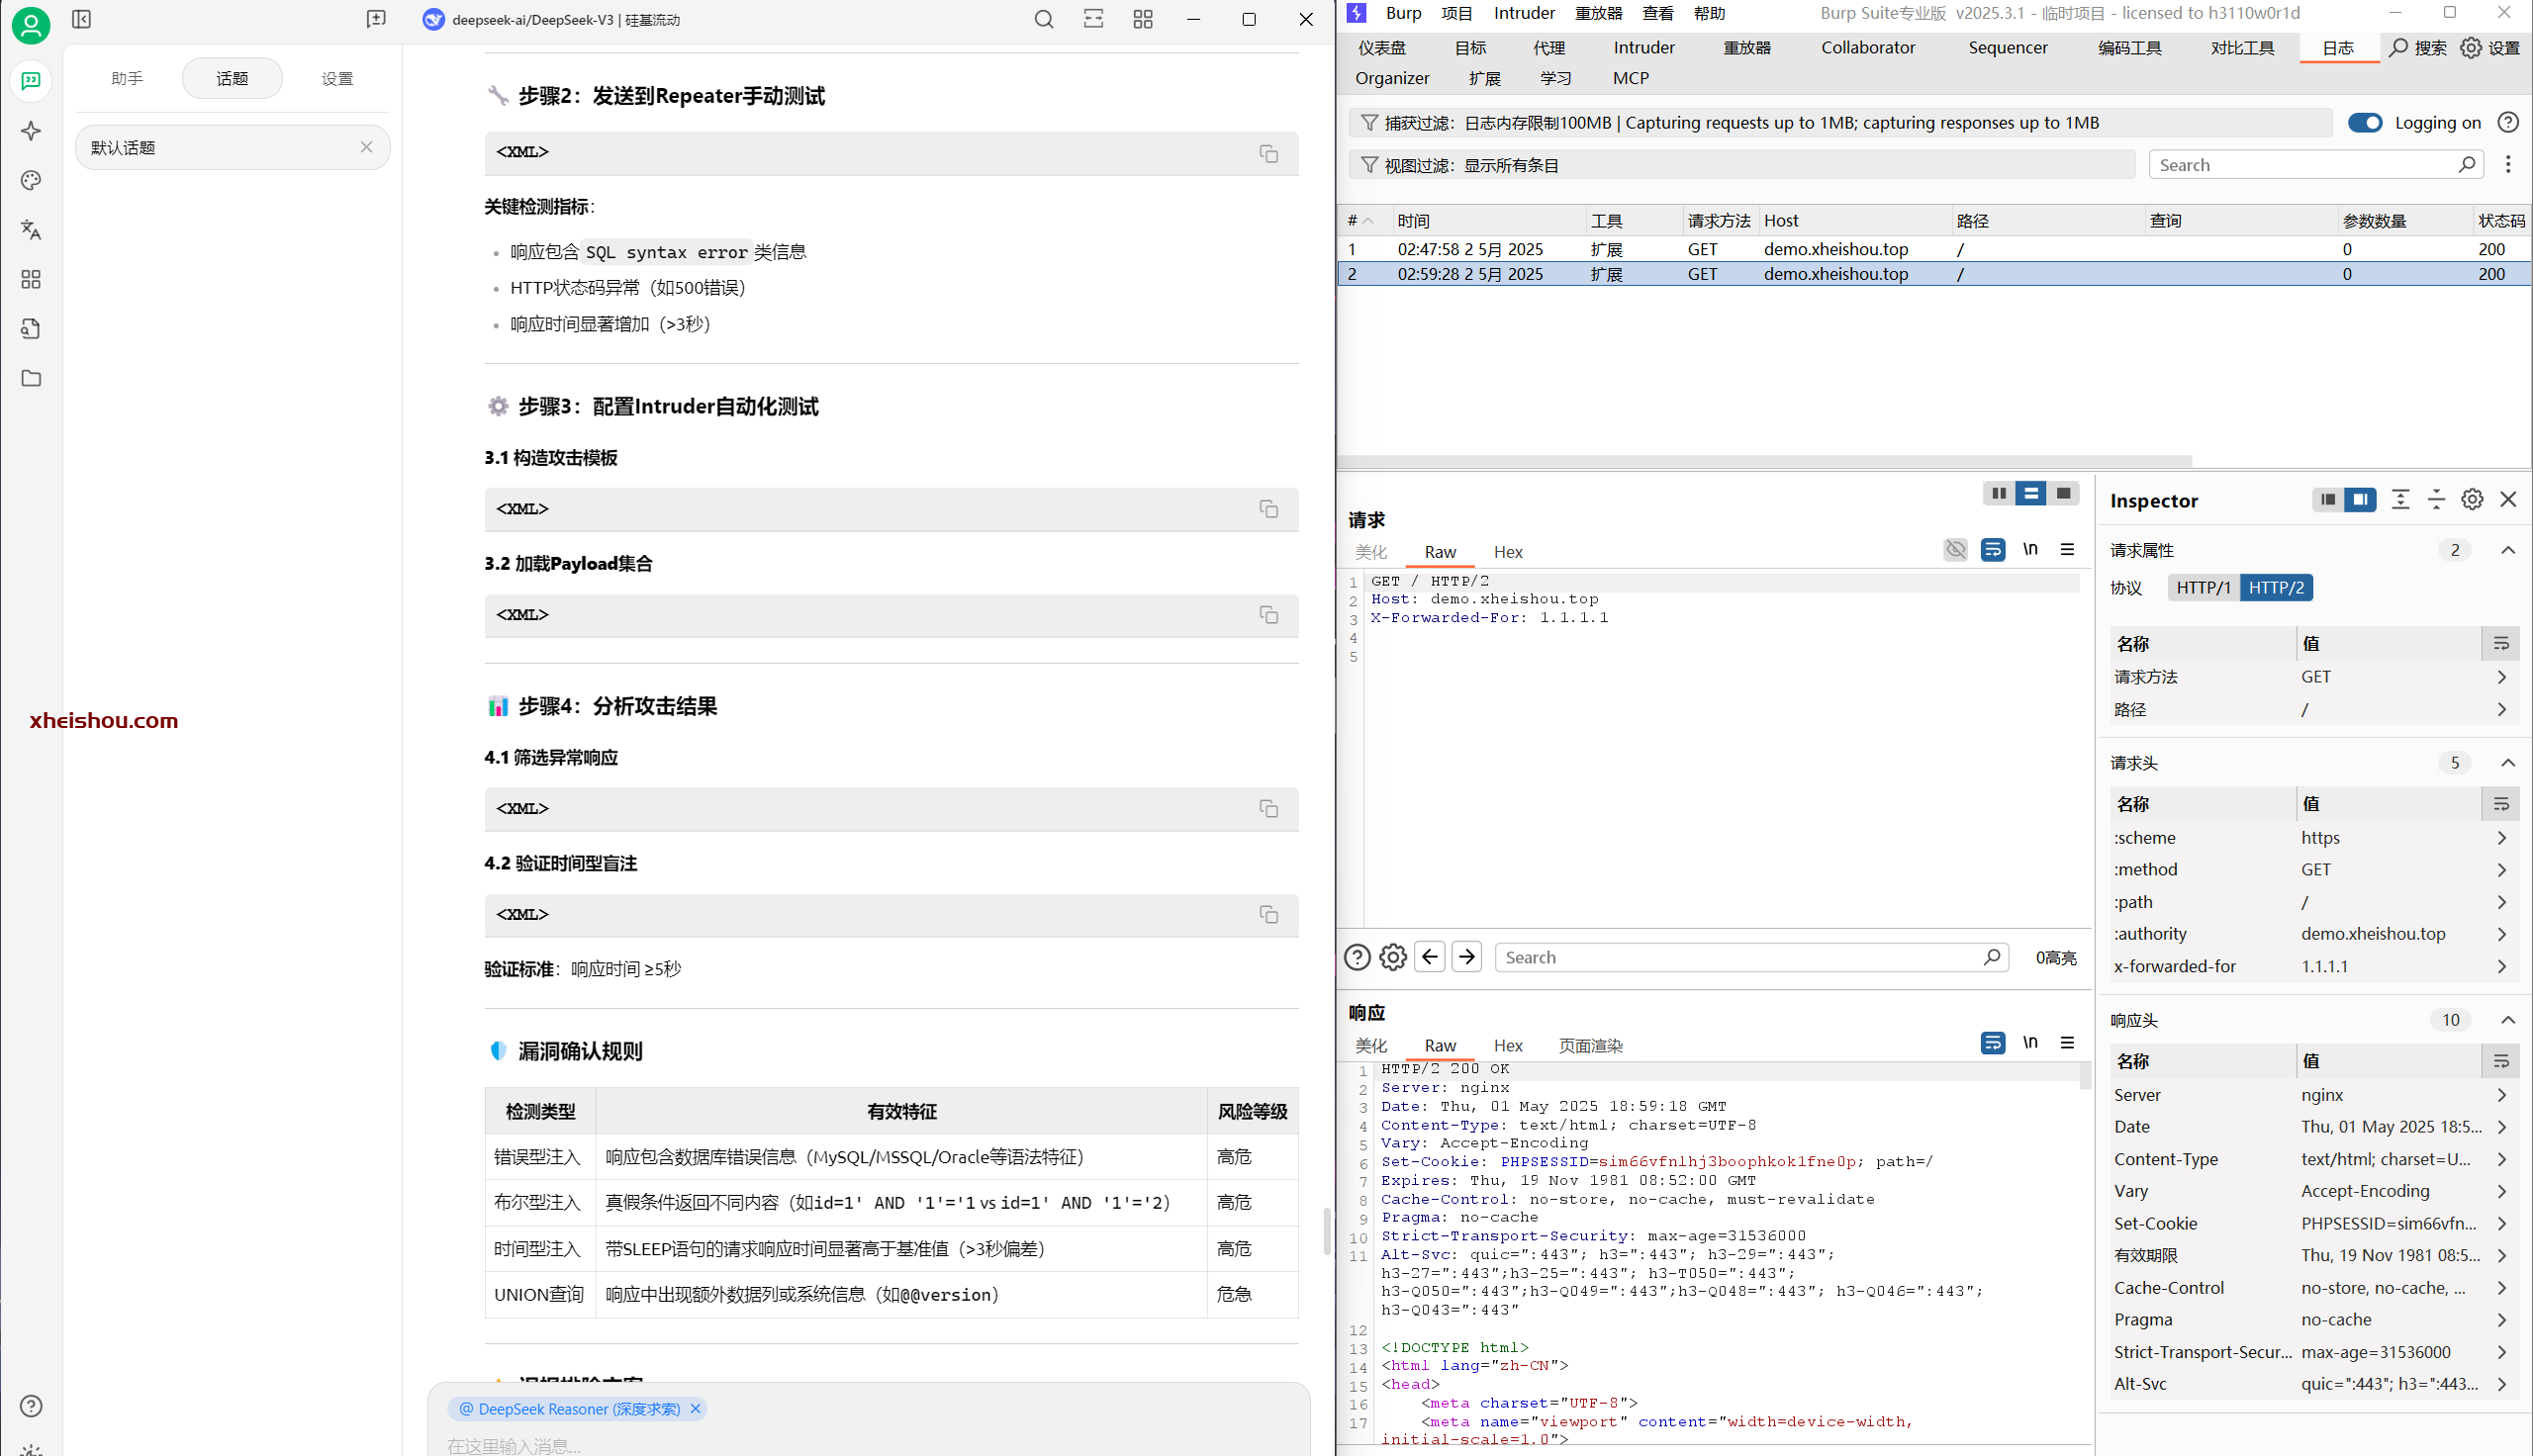Click Burp search magnifier 搜索
The width and height of the screenshot is (2533, 1456).
pyautogui.click(x=2417, y=47)
